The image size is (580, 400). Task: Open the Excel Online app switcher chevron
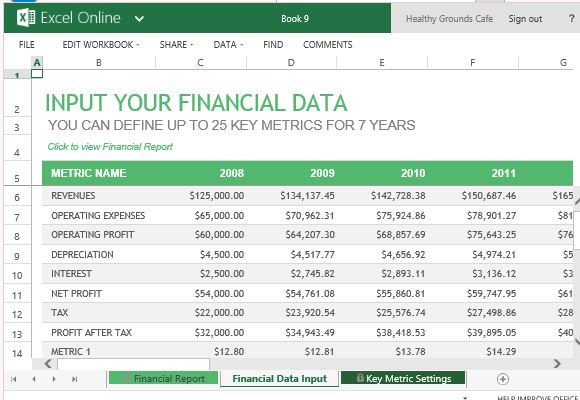point(139,19)
